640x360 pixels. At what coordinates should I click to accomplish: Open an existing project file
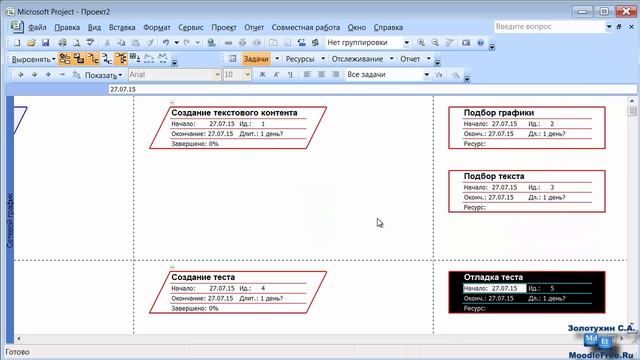[x=31, y=42]
